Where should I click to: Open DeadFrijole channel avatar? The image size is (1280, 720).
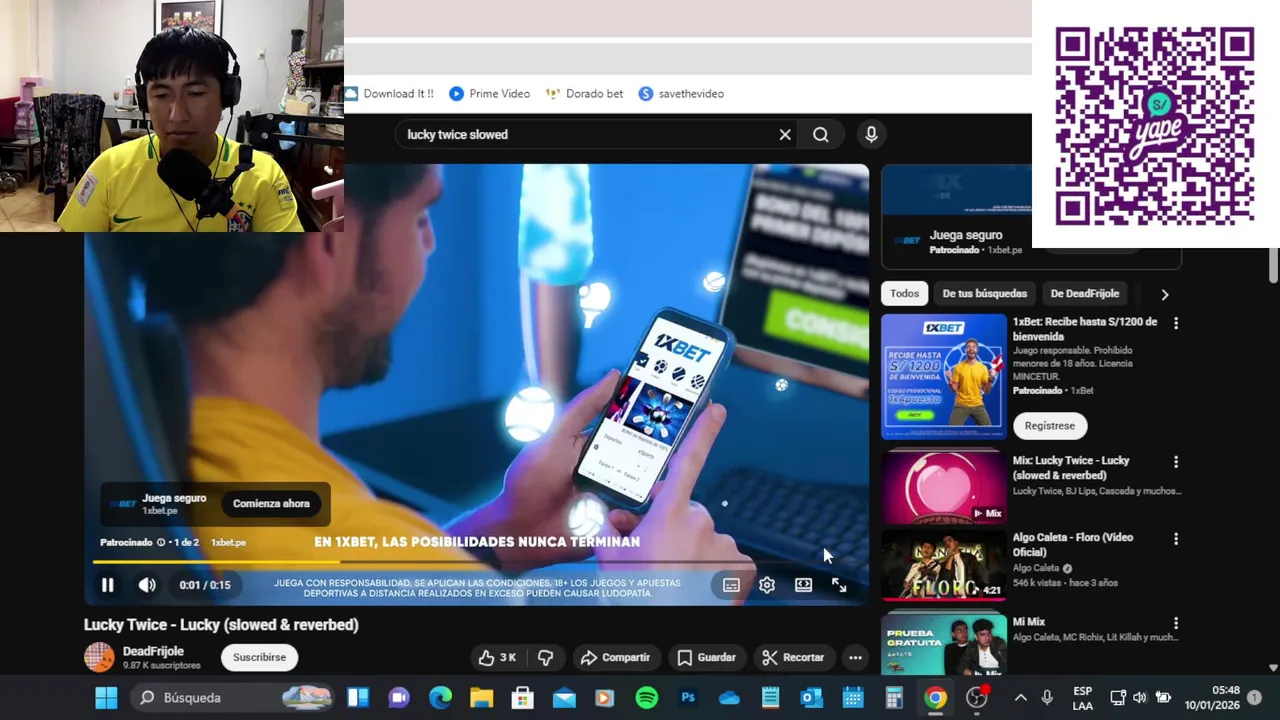[x=99, y=657]
